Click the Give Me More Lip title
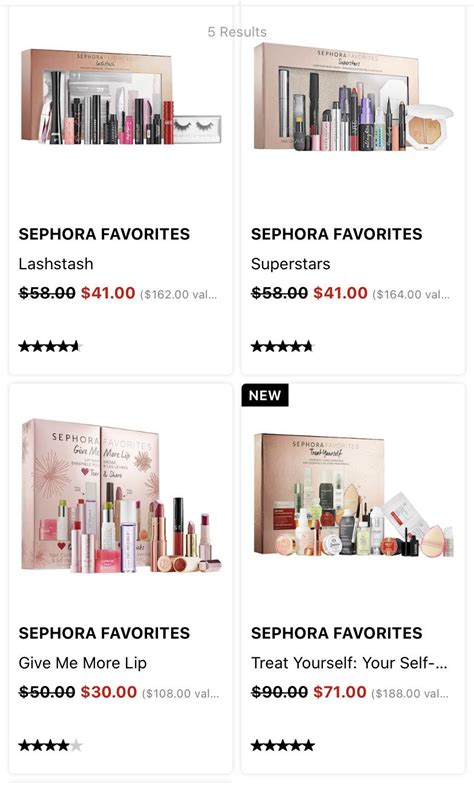This screenshot has width=474, height=785. [83, 663]
